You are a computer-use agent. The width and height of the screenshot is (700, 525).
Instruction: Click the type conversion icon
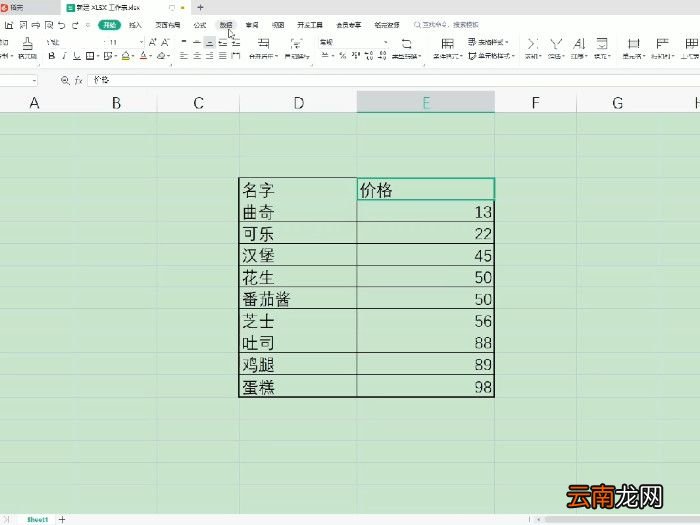tap(406, 44)
